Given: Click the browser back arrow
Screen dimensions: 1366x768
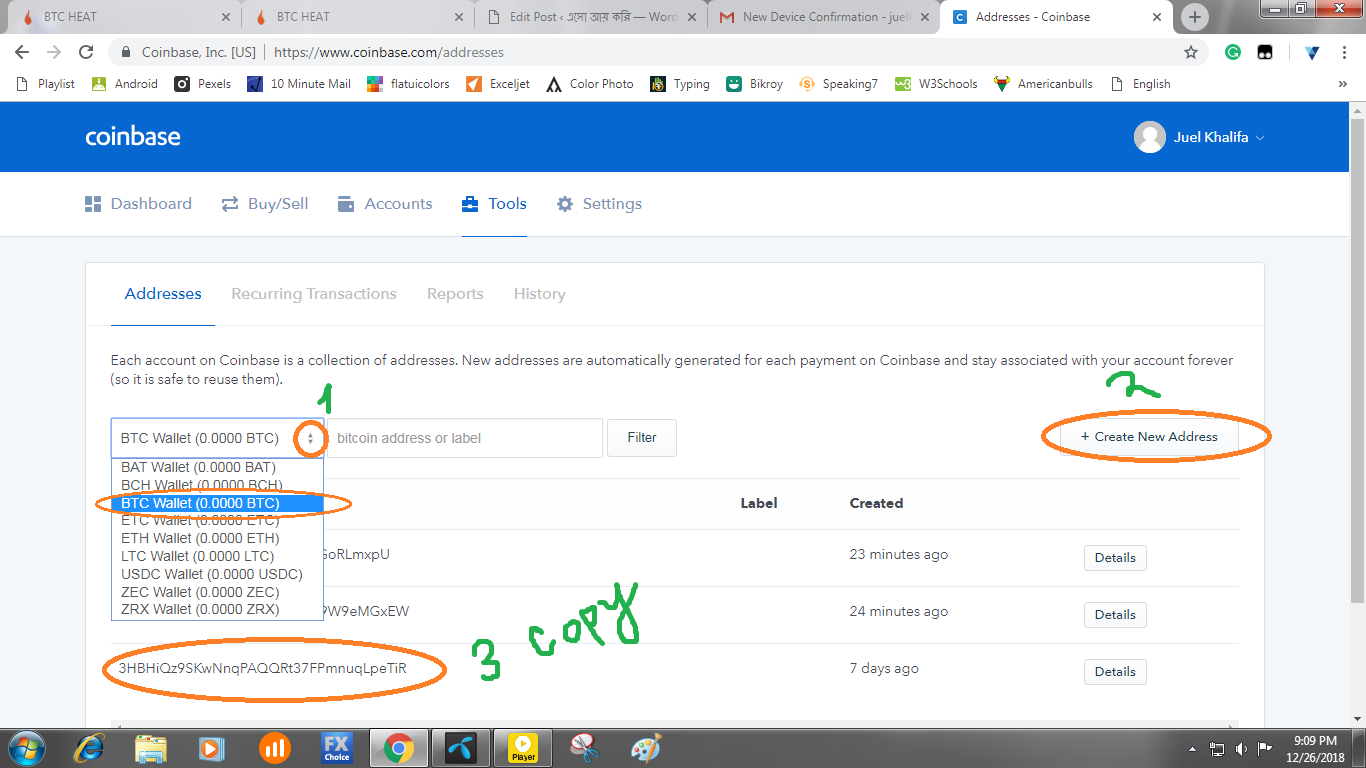Looking at the screenshot, I should pyautogui.click(x=22, y=52).
